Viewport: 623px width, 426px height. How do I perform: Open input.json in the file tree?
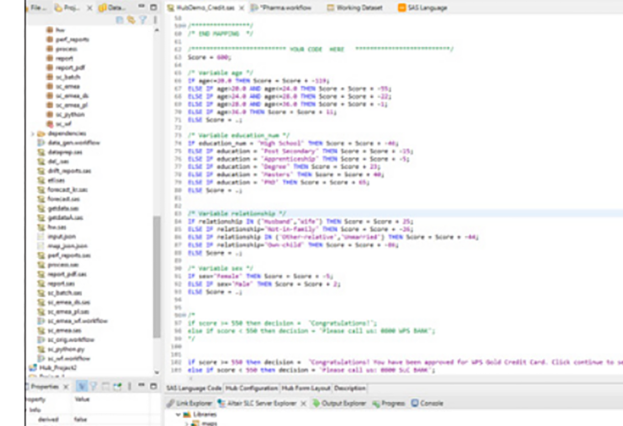tap(63, 236)
